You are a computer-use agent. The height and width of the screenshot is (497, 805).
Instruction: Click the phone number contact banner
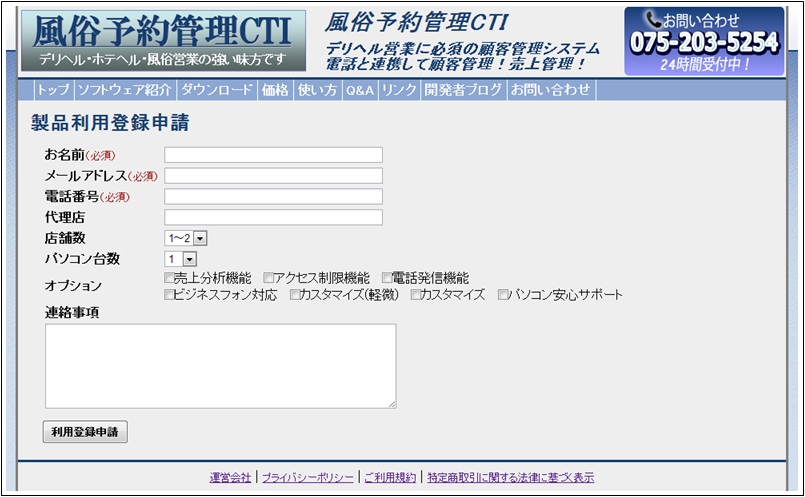click(x=704, y=41)
